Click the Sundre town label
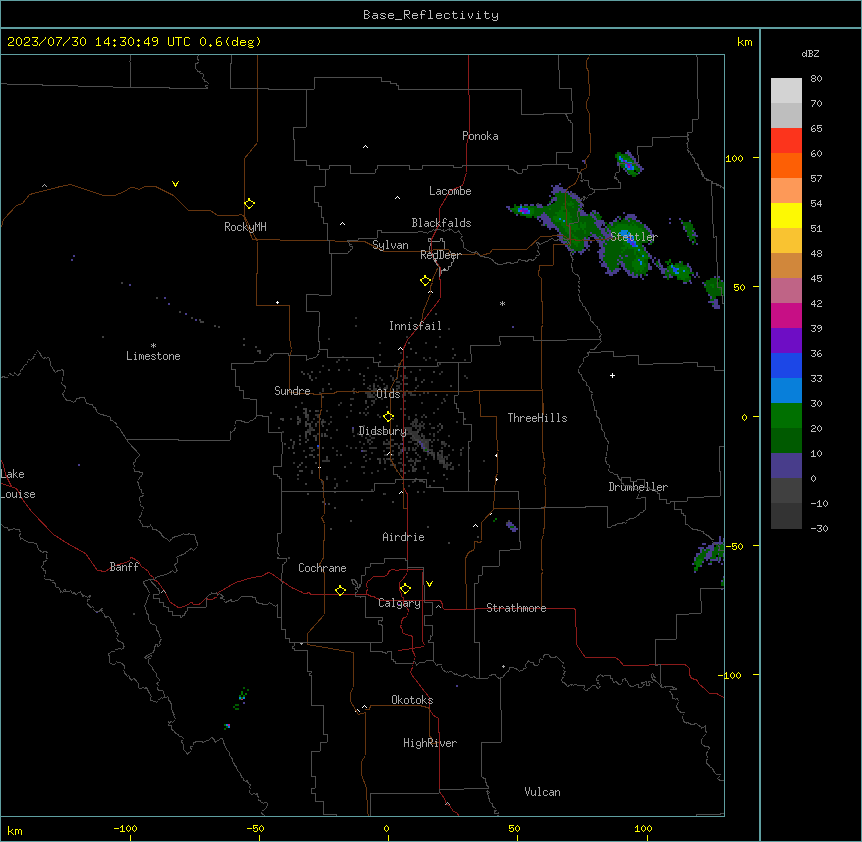 [x=292, y=391]
